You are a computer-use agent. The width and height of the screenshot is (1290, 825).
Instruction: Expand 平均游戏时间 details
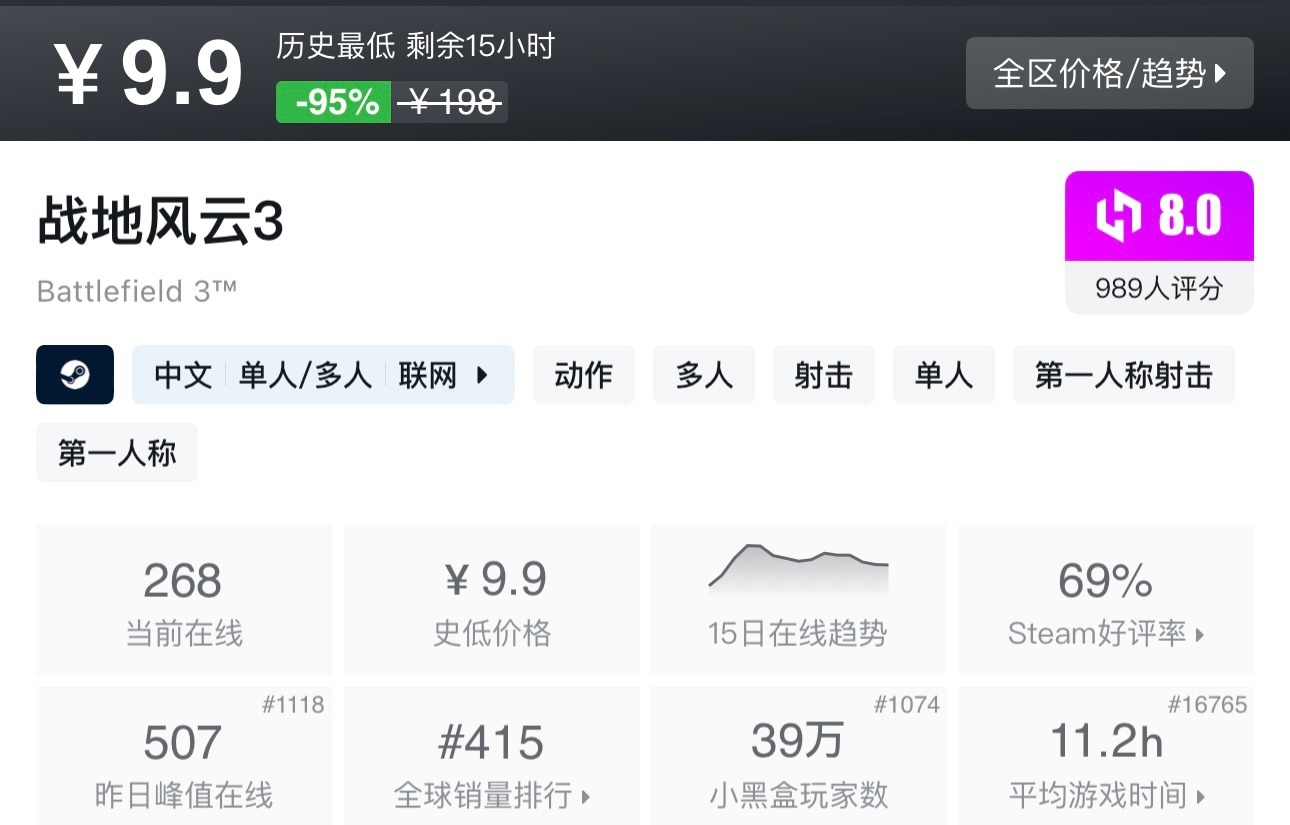coord(1104,796)
